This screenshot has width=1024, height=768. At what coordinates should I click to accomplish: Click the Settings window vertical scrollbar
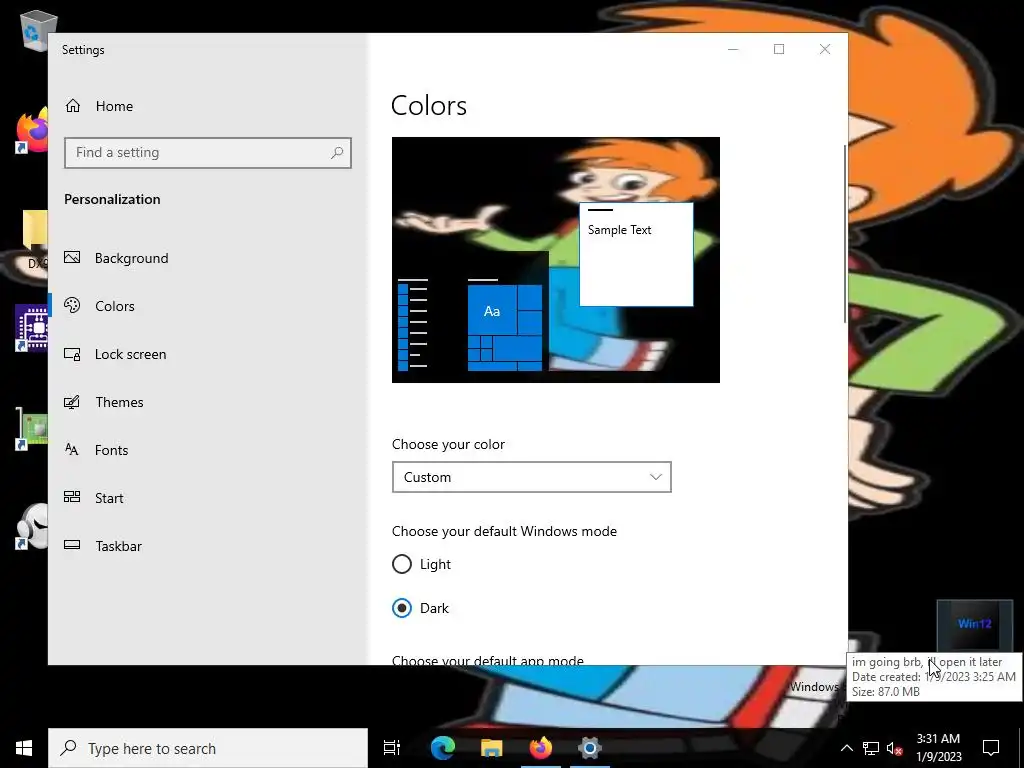click(846, 234)
